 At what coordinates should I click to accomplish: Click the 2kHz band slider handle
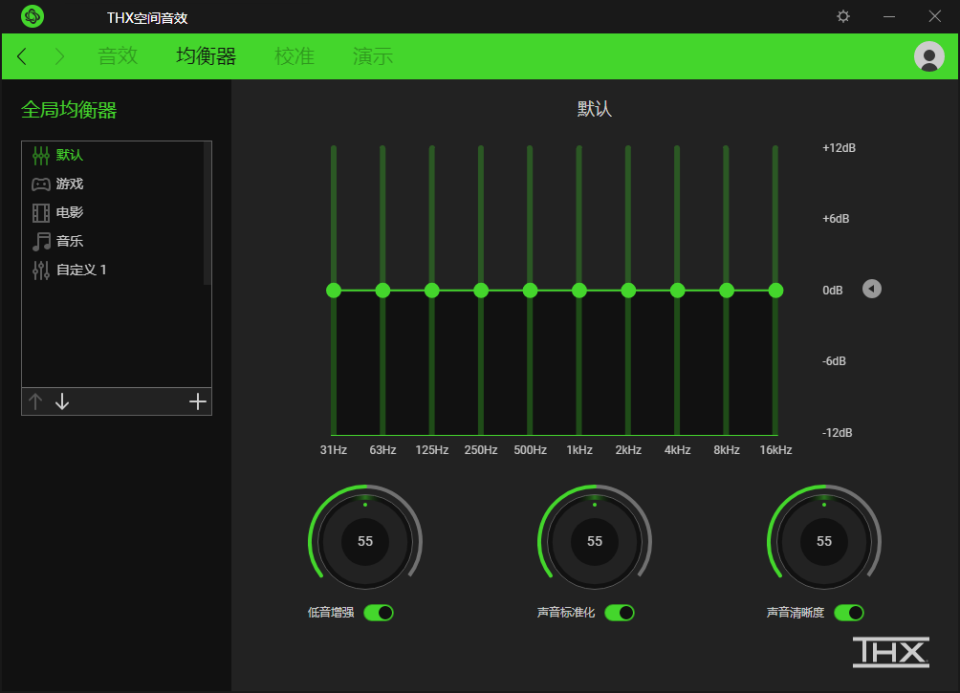pyautogui.click(x=628, y=291)
